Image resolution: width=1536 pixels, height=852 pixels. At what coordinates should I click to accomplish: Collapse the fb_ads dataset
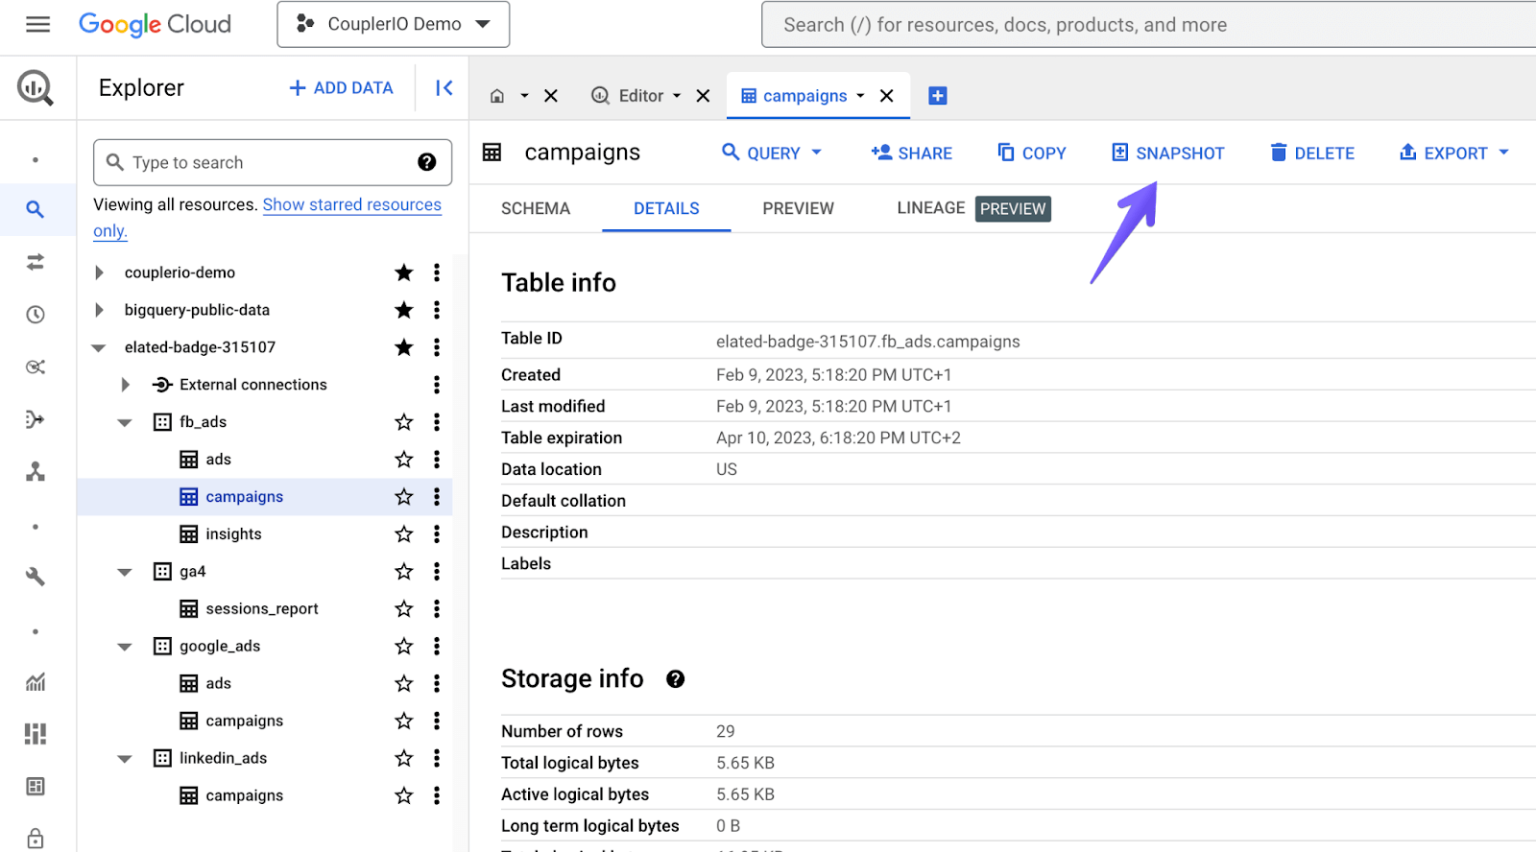click(x=124, y=421)
